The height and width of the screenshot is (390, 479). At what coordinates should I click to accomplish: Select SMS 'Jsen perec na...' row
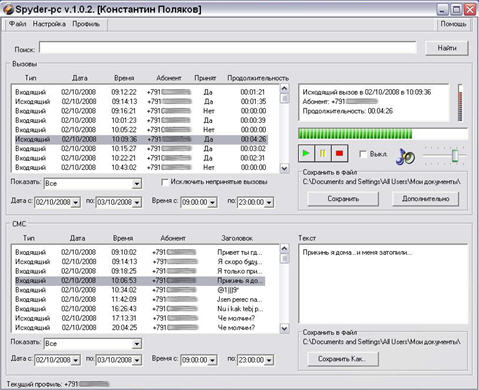[x=139, y=299]
